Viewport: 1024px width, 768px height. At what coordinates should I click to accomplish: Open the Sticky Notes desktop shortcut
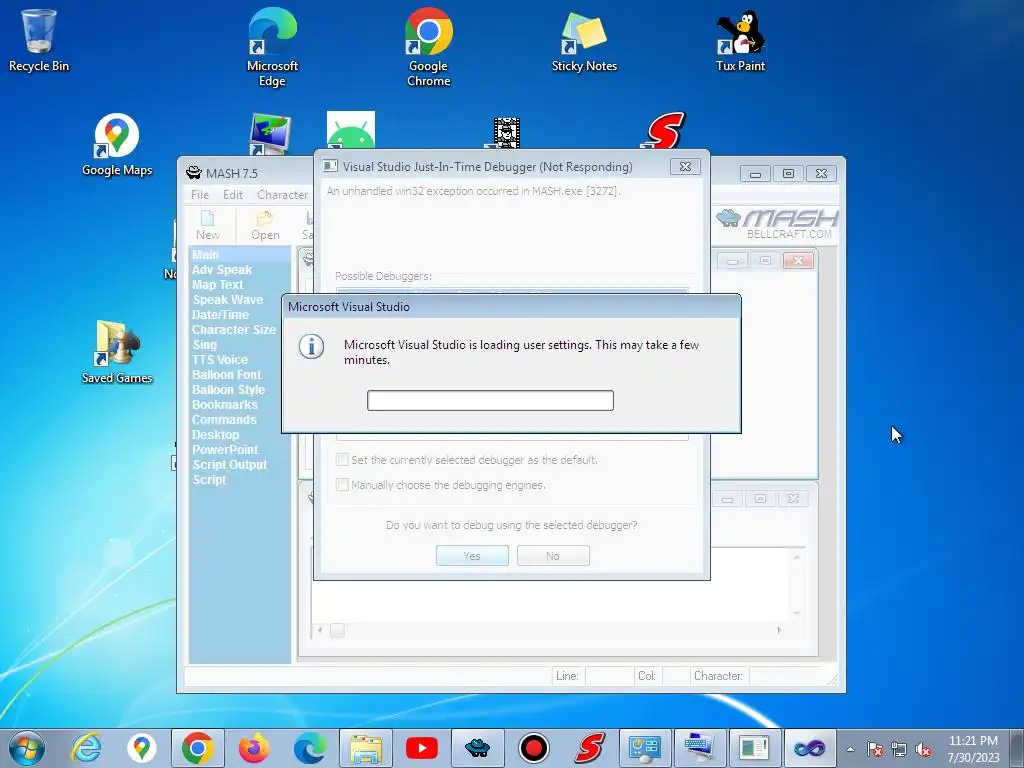pos(584,40)
